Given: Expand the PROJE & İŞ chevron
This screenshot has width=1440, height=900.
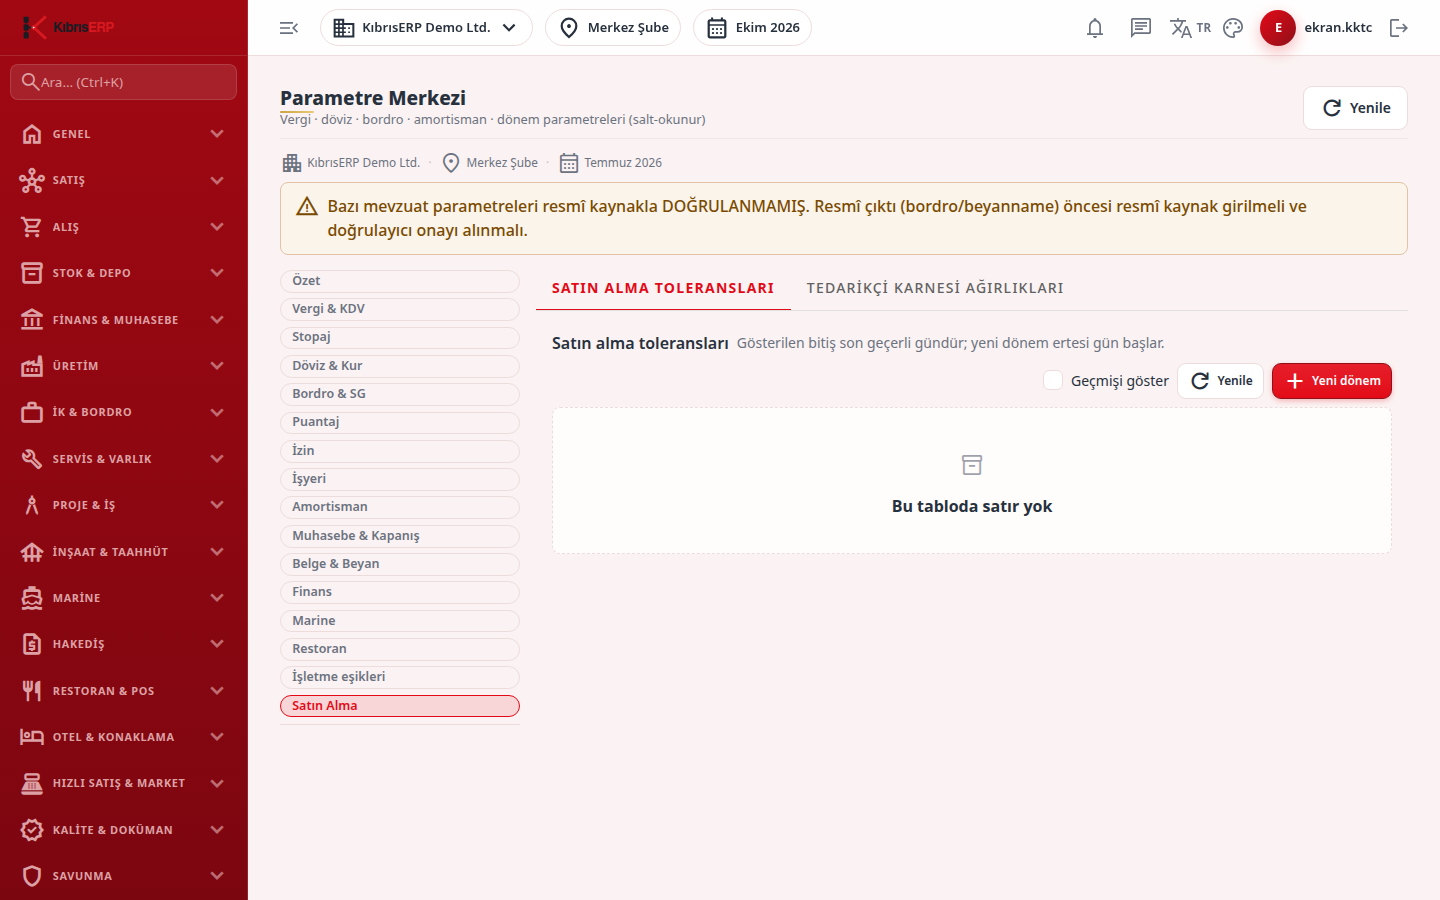Looking at the screenshot, I should pyautogui.click(x=217, y=505).
